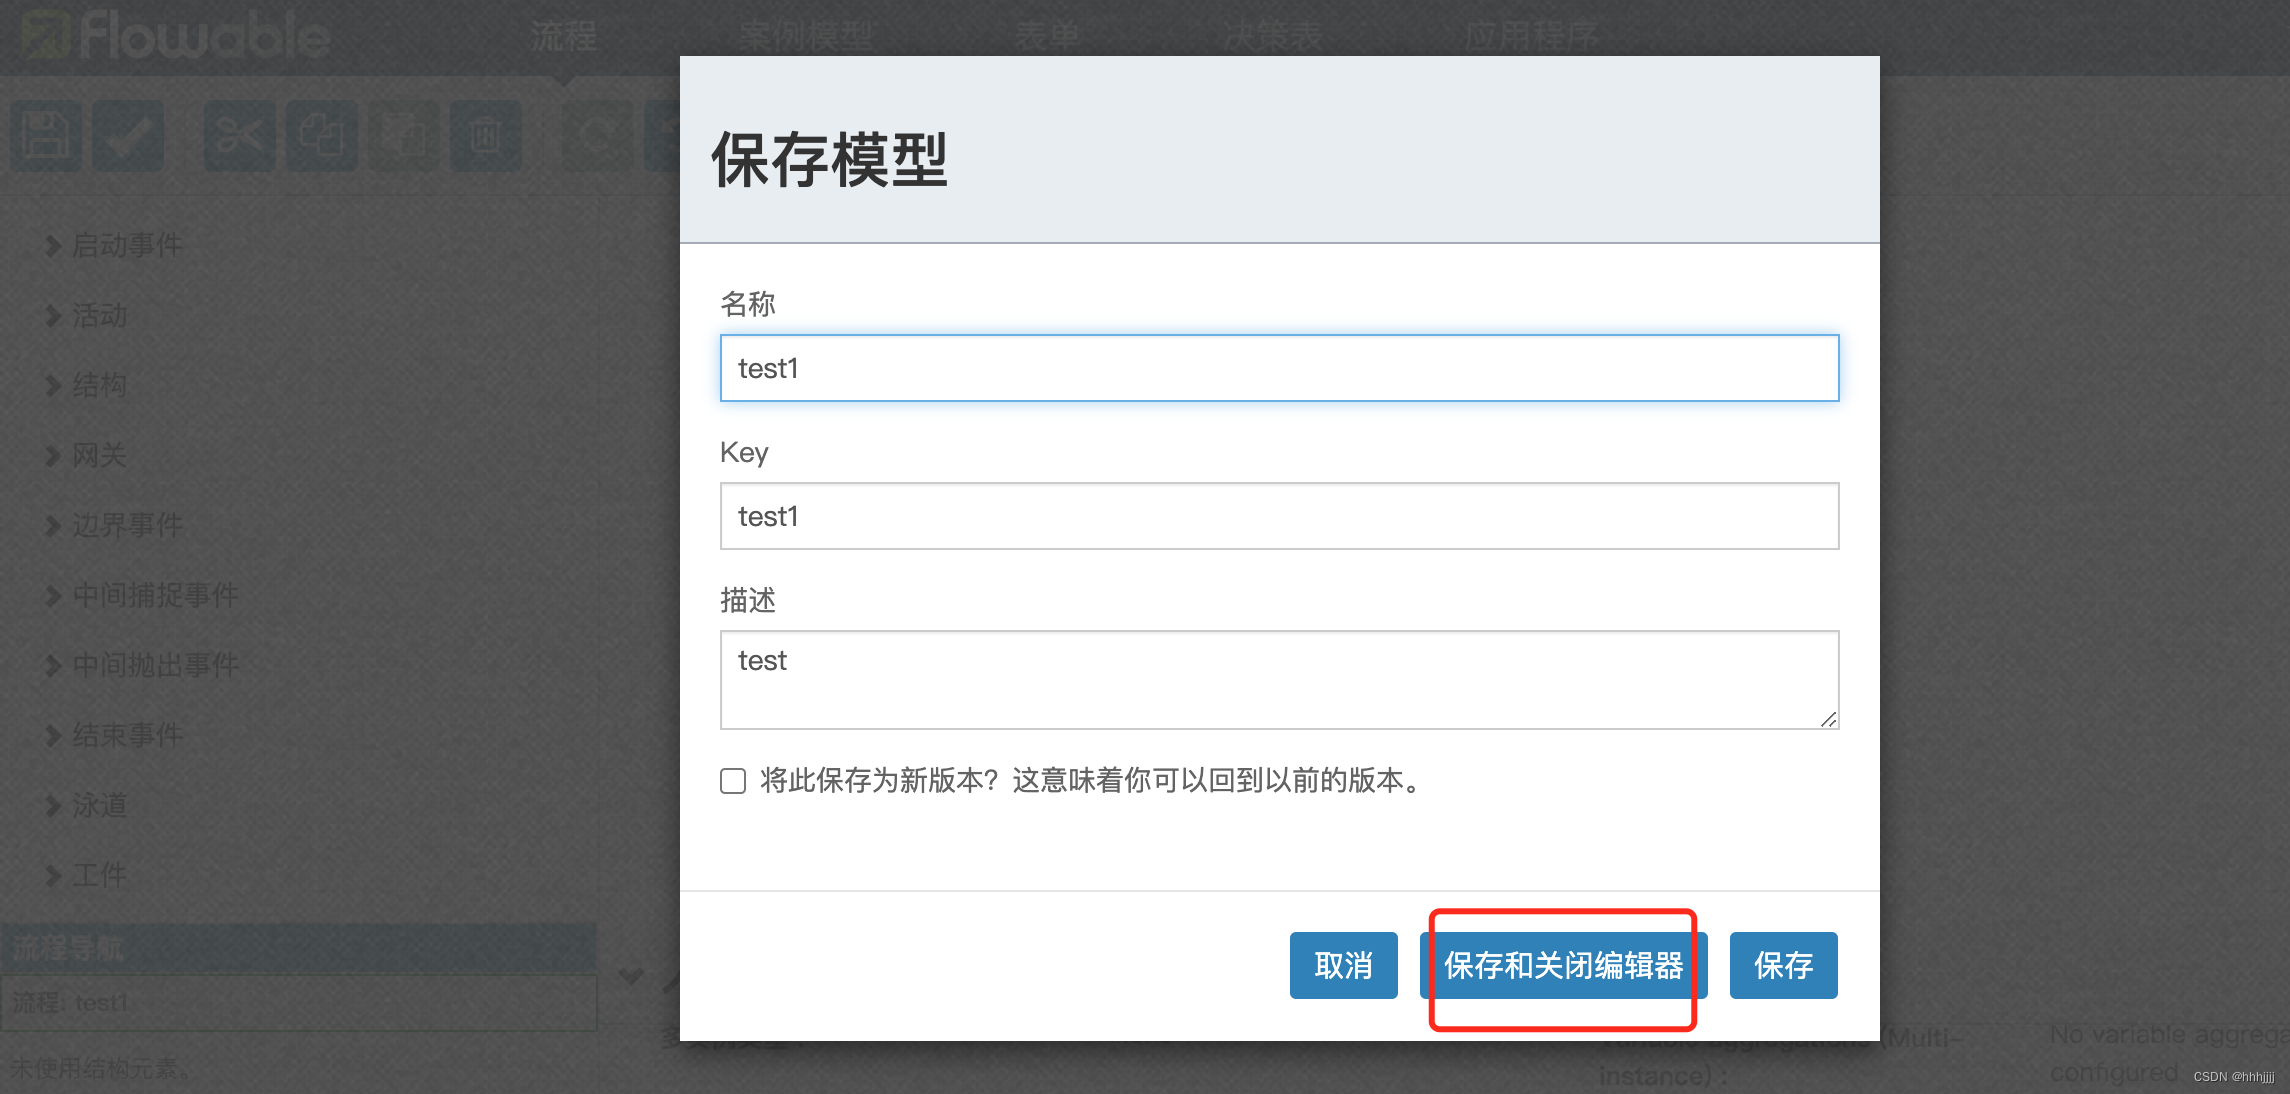
Task: Click the 名称 field label
Action: [748, 304]
